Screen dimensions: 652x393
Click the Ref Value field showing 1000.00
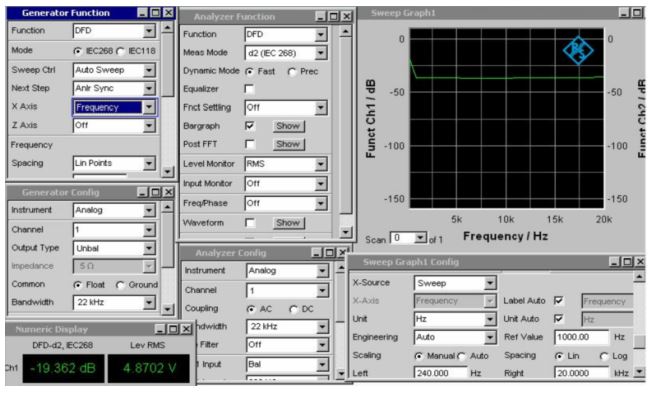(581, 337)
